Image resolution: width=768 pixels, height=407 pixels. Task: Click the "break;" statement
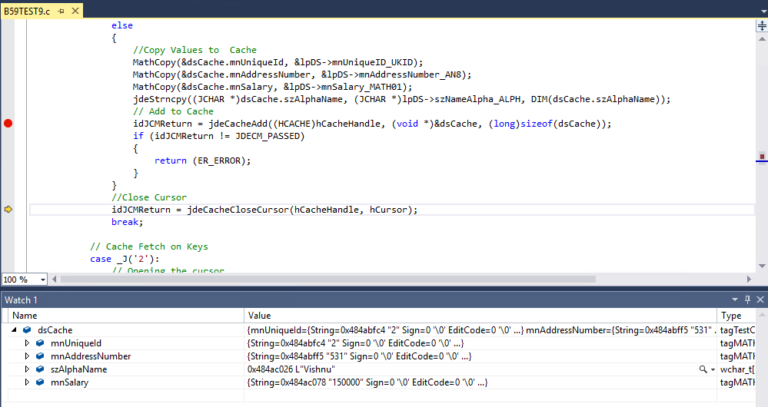pyautogui.click(x=127, y=222)
